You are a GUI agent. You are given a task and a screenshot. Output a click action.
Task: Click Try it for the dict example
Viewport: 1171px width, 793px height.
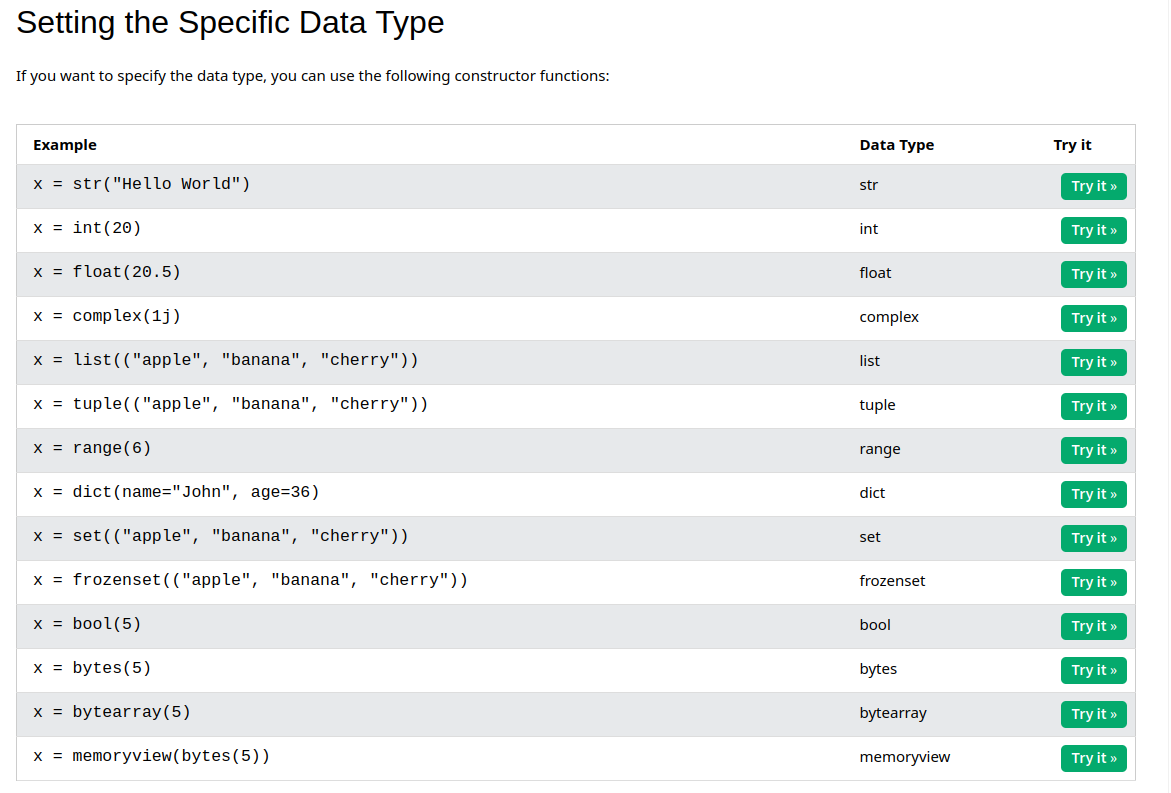click(1093, 494)
